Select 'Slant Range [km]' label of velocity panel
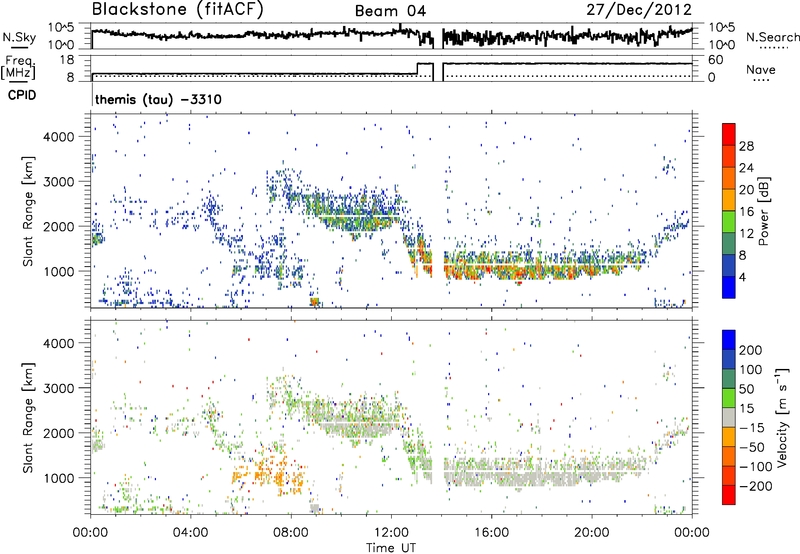 point(28,417)
